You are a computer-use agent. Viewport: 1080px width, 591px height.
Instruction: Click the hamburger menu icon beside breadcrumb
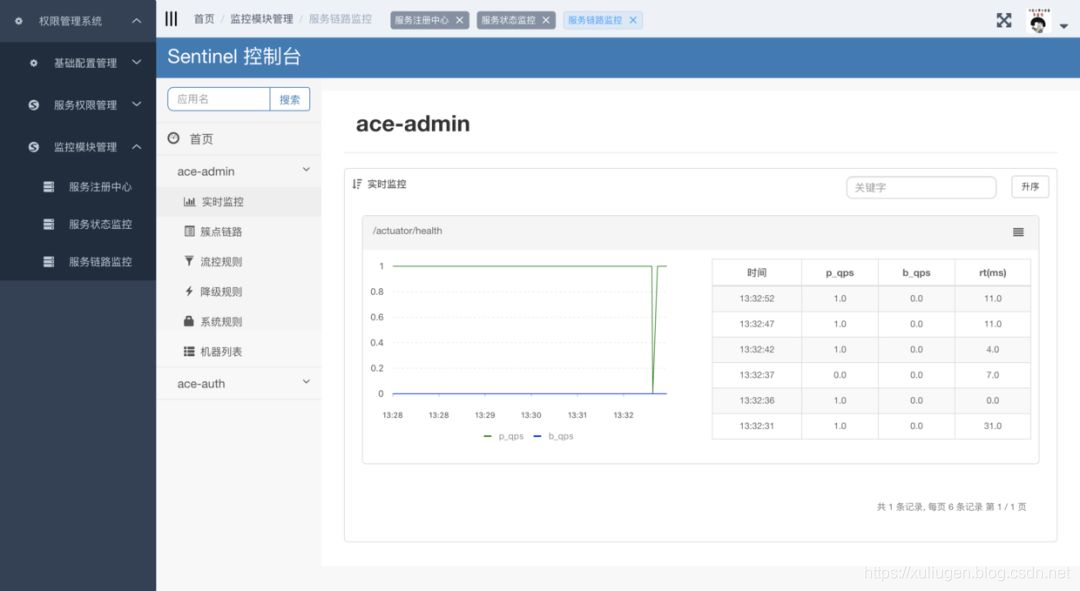[171, 19]
